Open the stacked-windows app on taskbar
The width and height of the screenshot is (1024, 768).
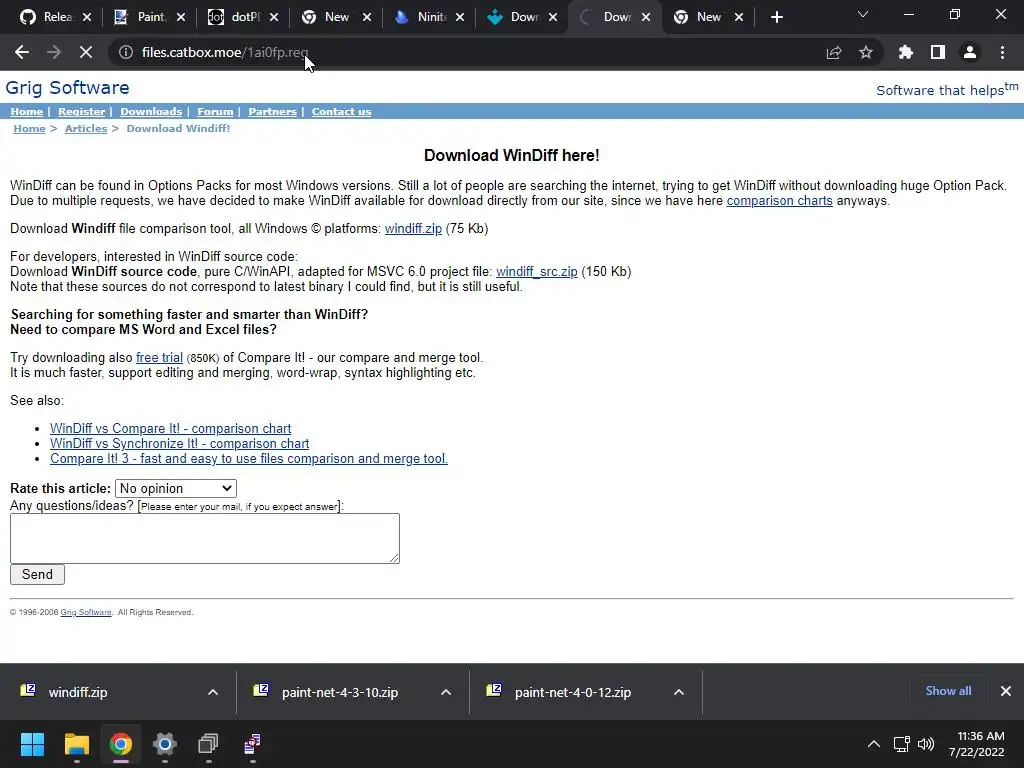208,744
